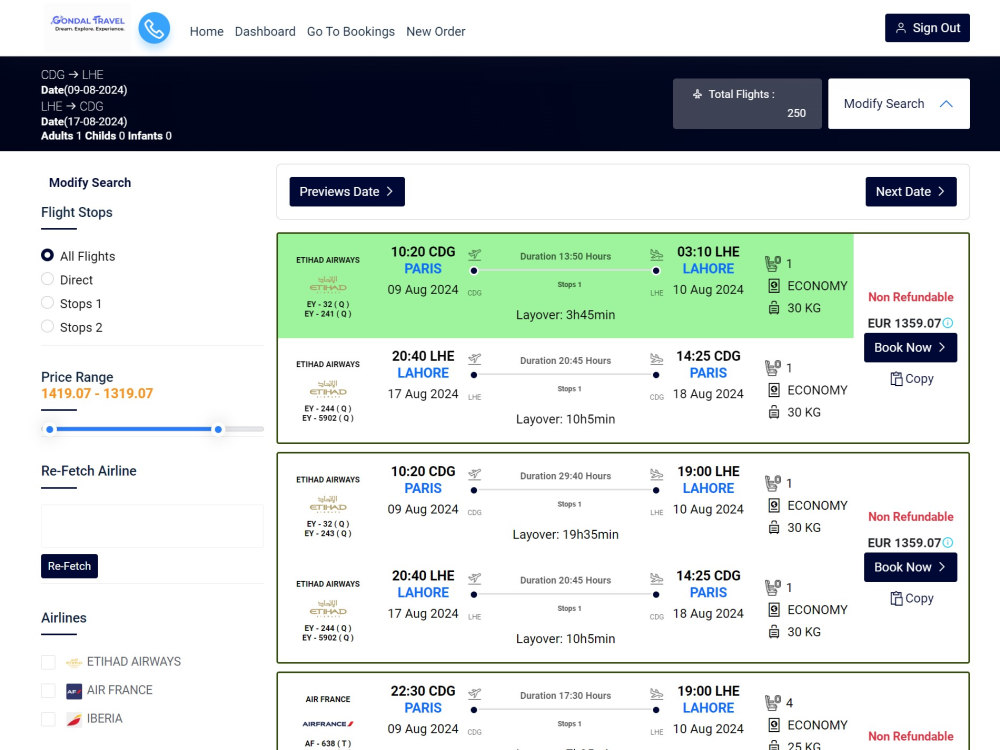This screenshot has width=1000, height=750.
Task: Click info icon next to first EUR 1359.07
Action: pos(948,323)
